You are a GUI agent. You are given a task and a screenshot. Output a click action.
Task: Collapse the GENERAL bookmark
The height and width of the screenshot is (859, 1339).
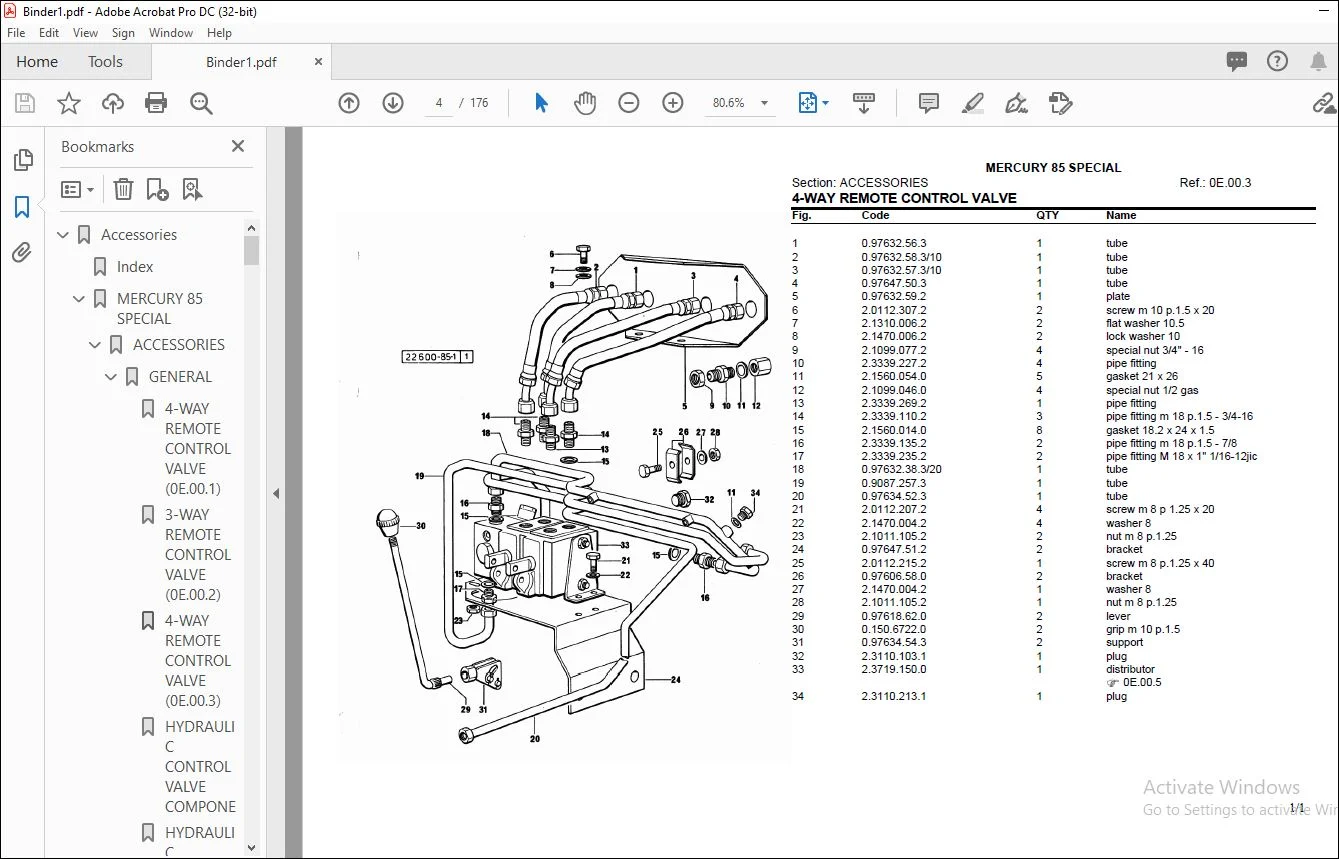[x=112, y=377]
